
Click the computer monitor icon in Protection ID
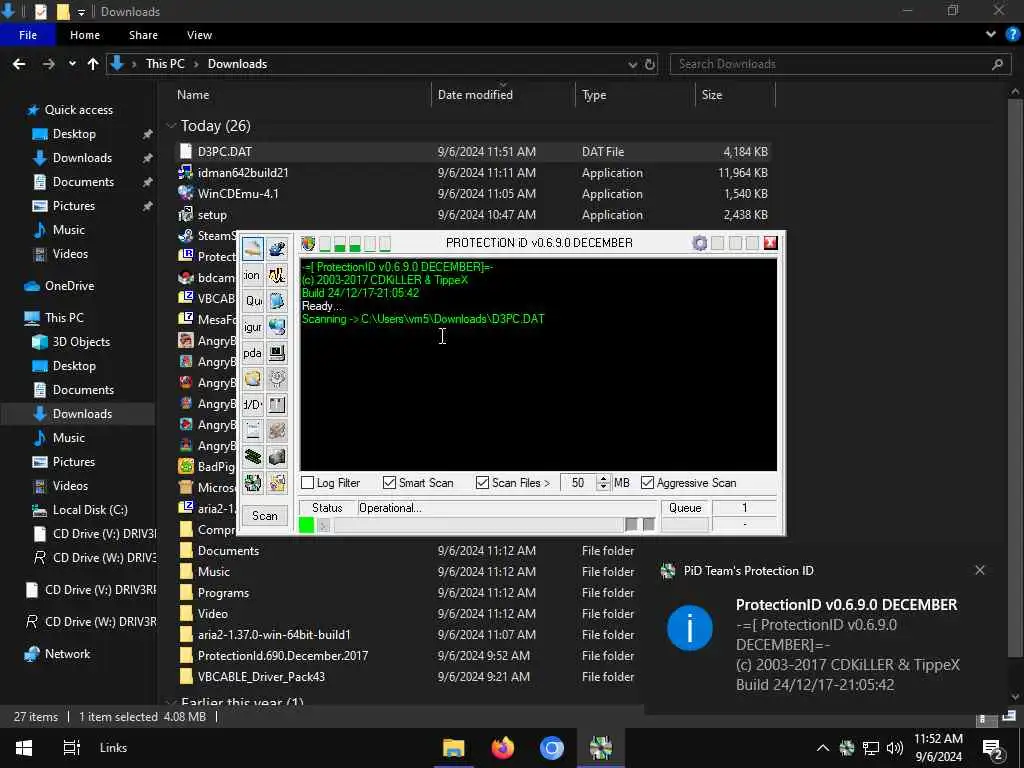277,353
